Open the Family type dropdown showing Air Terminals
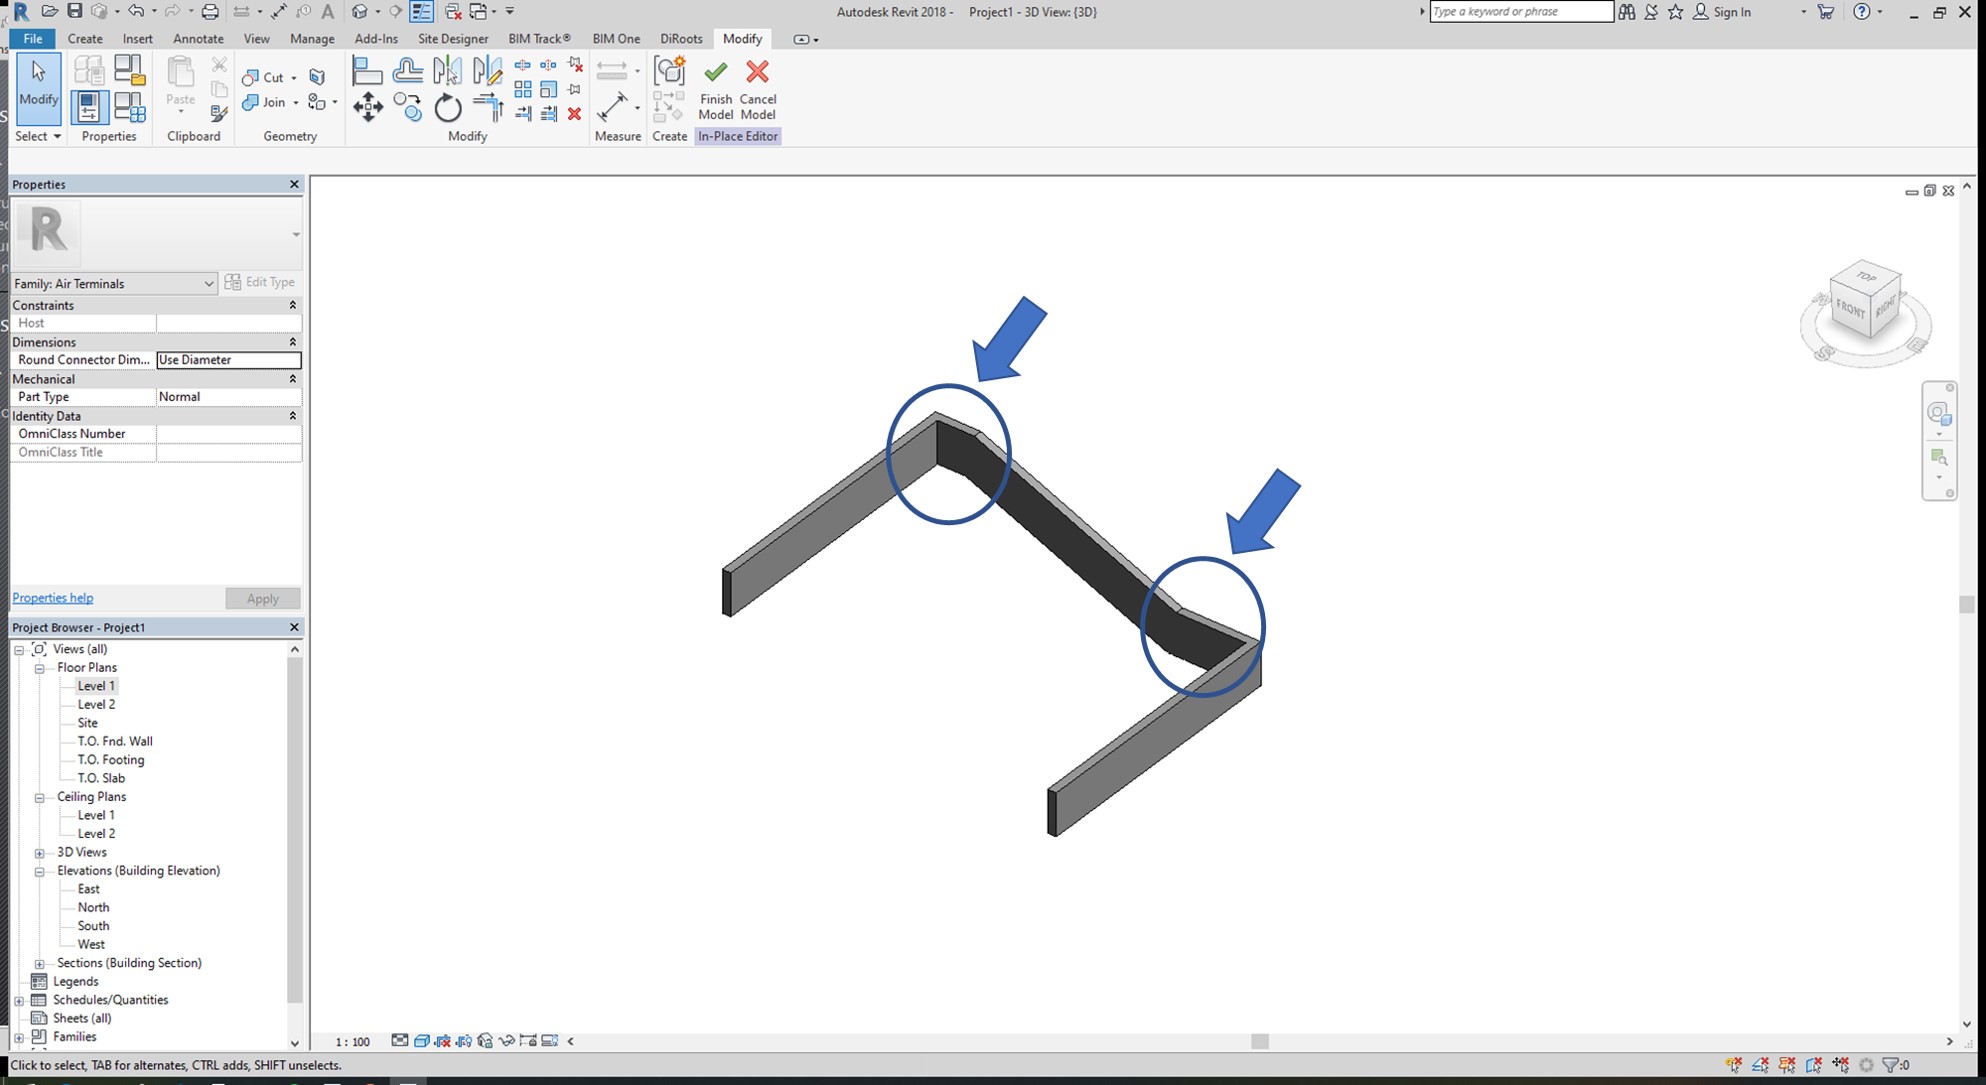1986x1085 pixels. 210,283
